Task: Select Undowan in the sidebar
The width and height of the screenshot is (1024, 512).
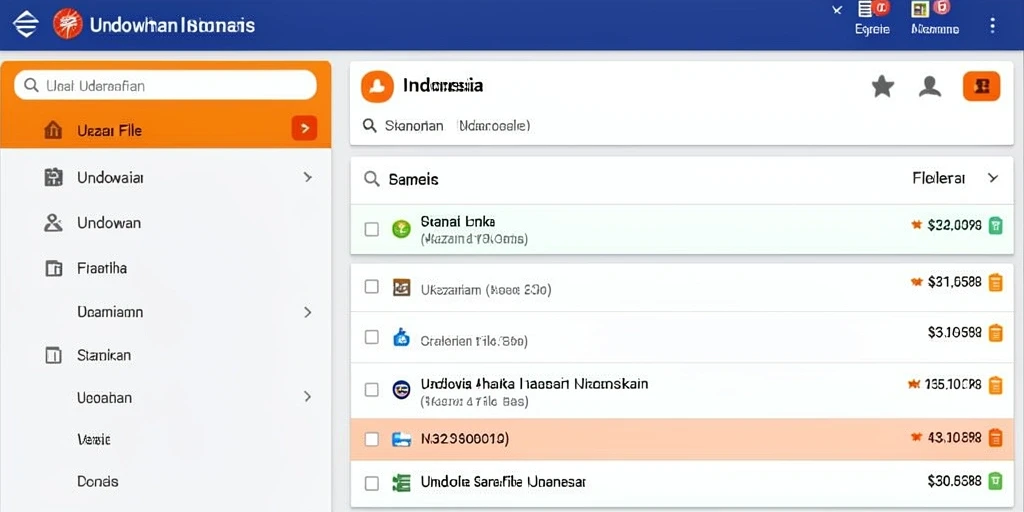Action: [x=165, y=223]
